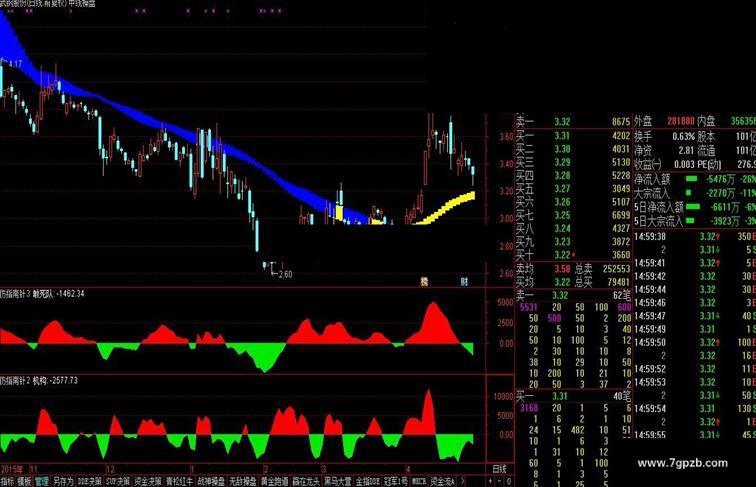Switch to DDE决策 indicator template

click(89, 481)
